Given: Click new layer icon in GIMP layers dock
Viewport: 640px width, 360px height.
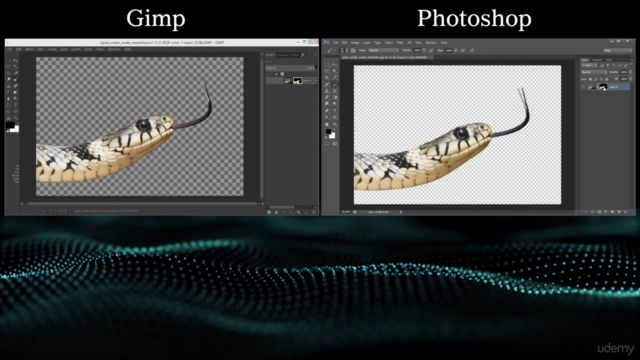Looking at the screenshot, I should point(269,212).
